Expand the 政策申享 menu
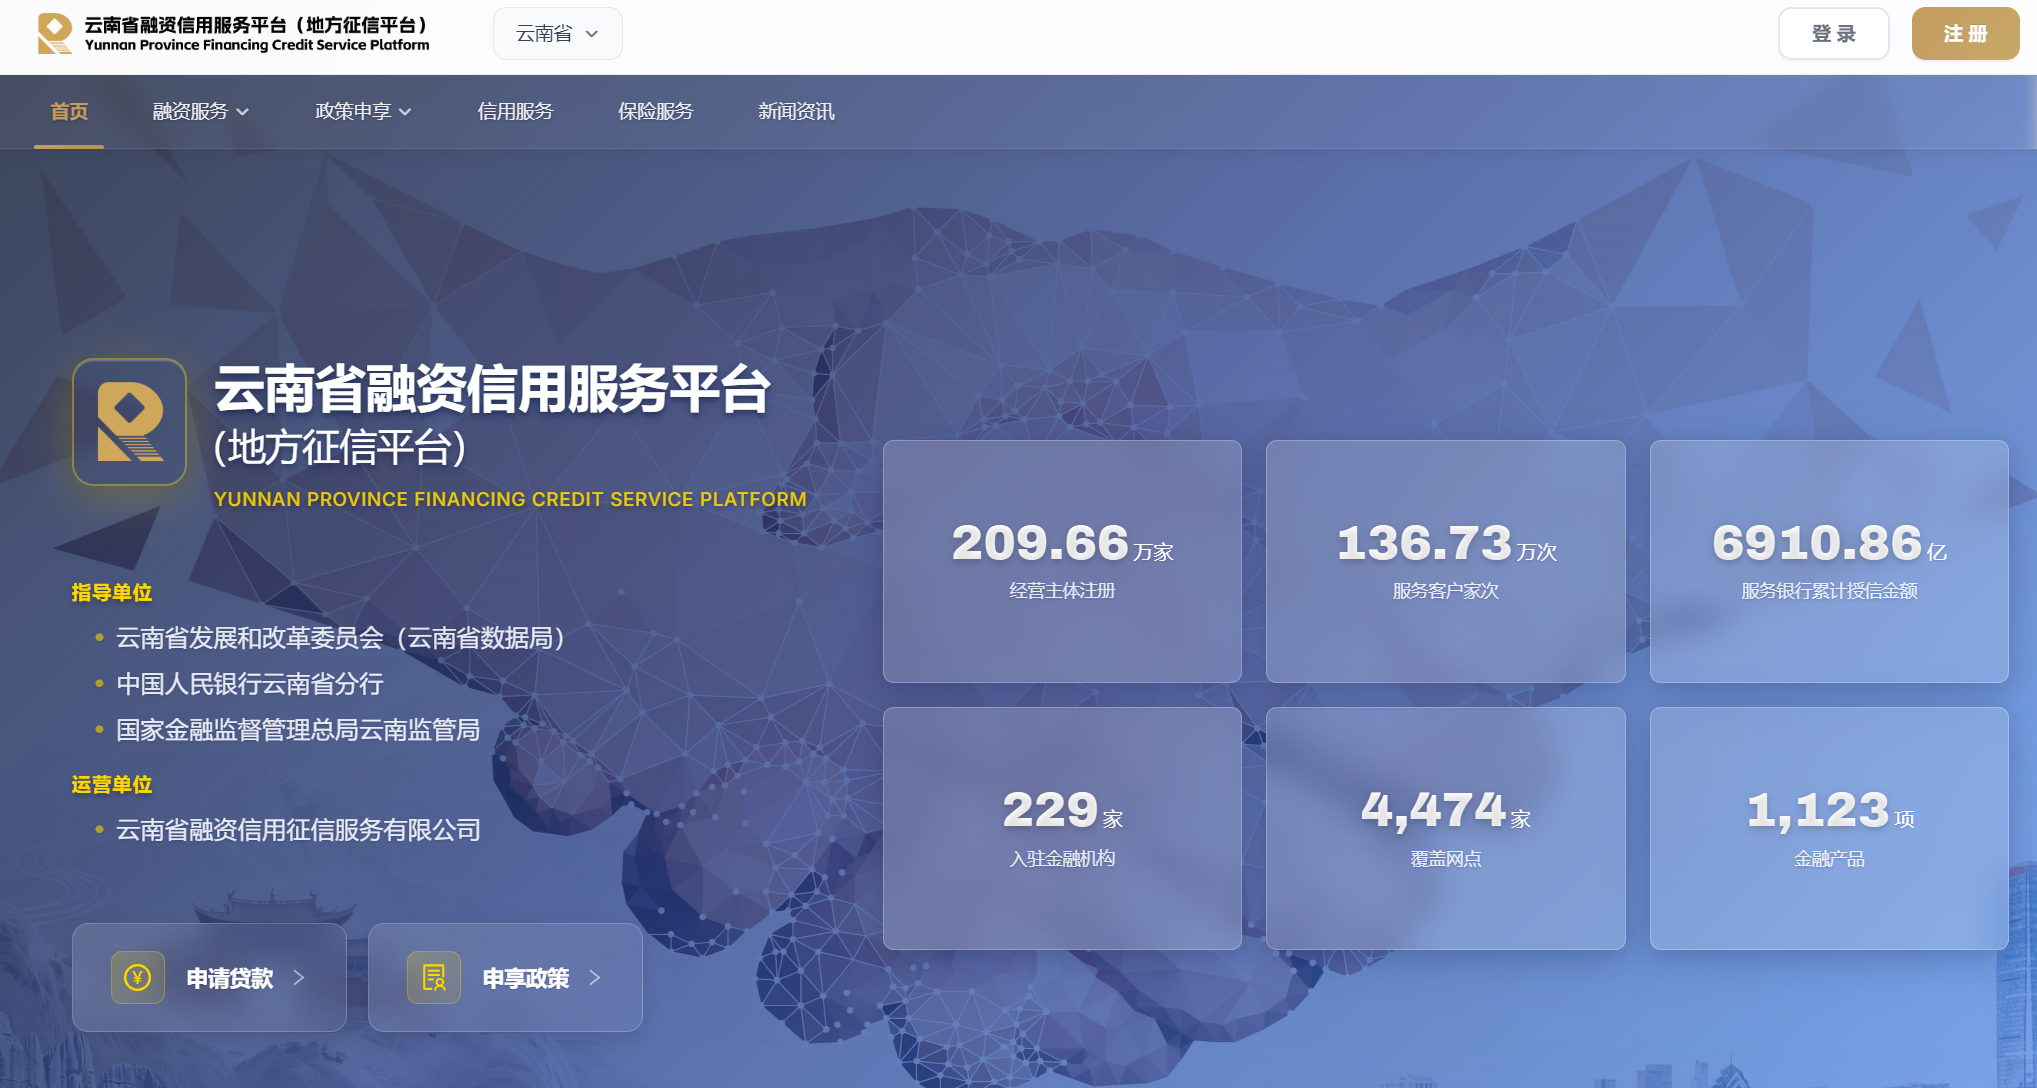The height and width of the screenshot is (1088, 2037). pos(363,112)
